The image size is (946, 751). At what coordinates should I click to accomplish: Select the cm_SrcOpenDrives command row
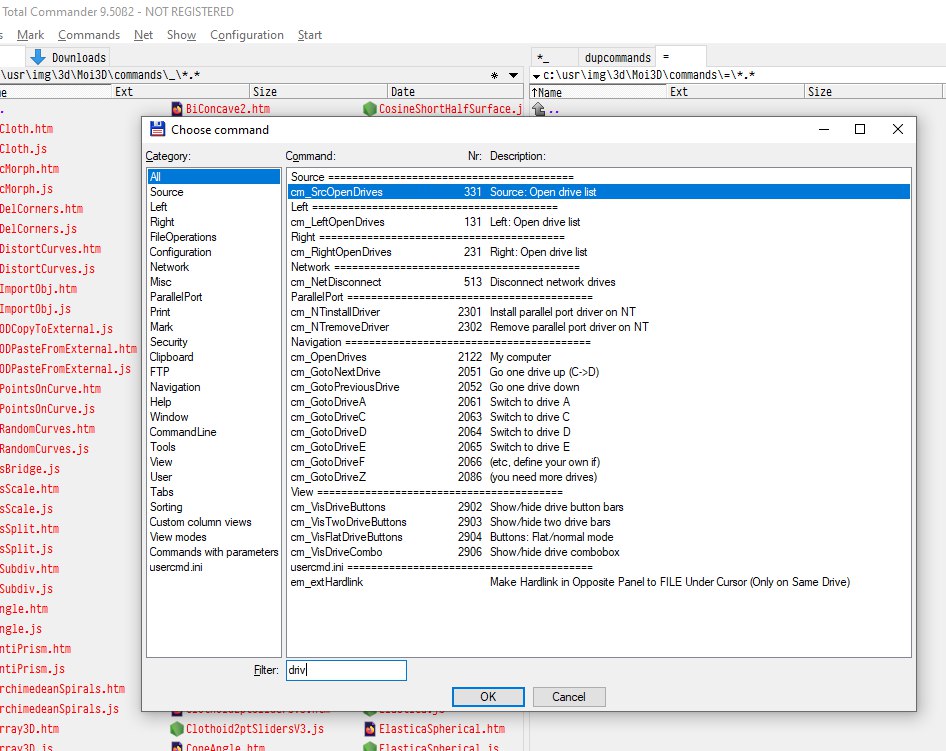click(x=598, y=192)
